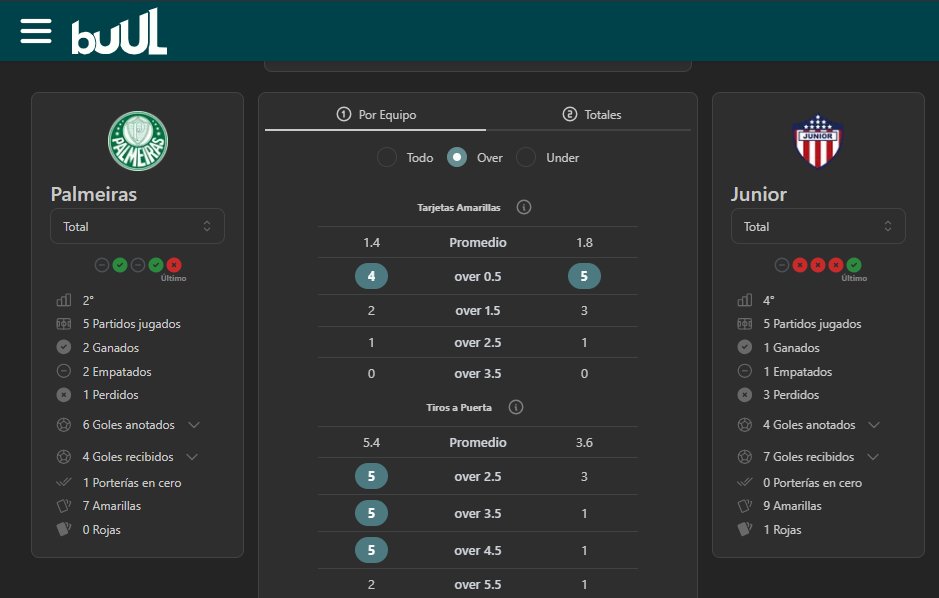Click Junior ranking position icon
Screen dimensions: 939x598
pos(744,300)
